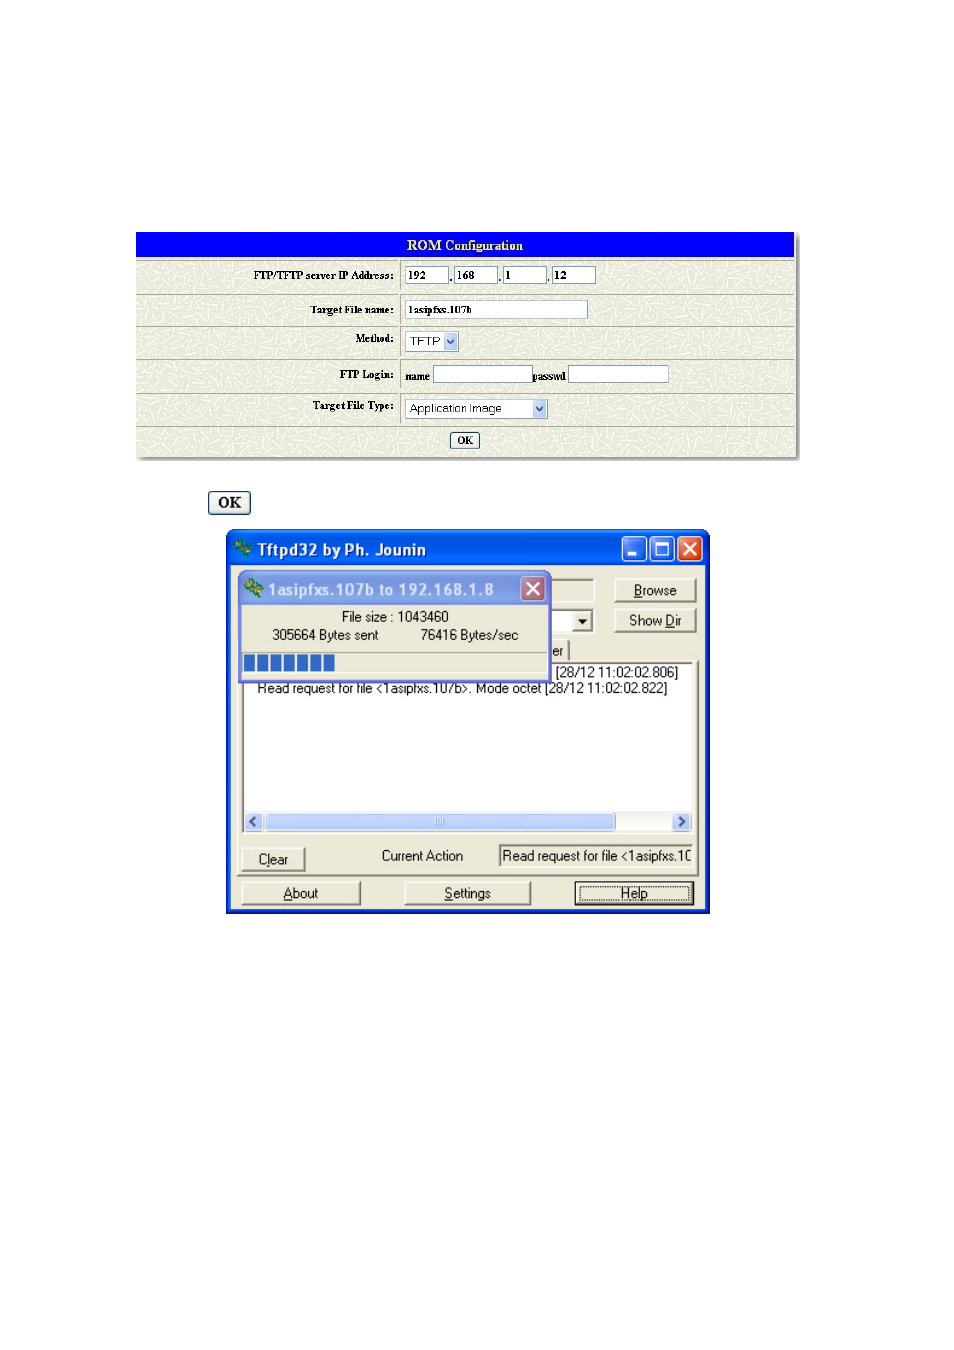954x1350 pixels.
Task: Click the transfer dialog icon beside 1asipfxs.107b
Action: coord(254,589)
